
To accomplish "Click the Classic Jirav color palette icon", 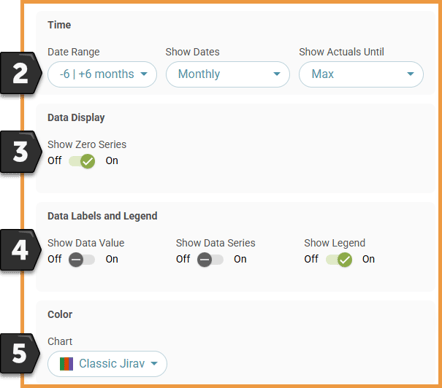I will point(66,364).
